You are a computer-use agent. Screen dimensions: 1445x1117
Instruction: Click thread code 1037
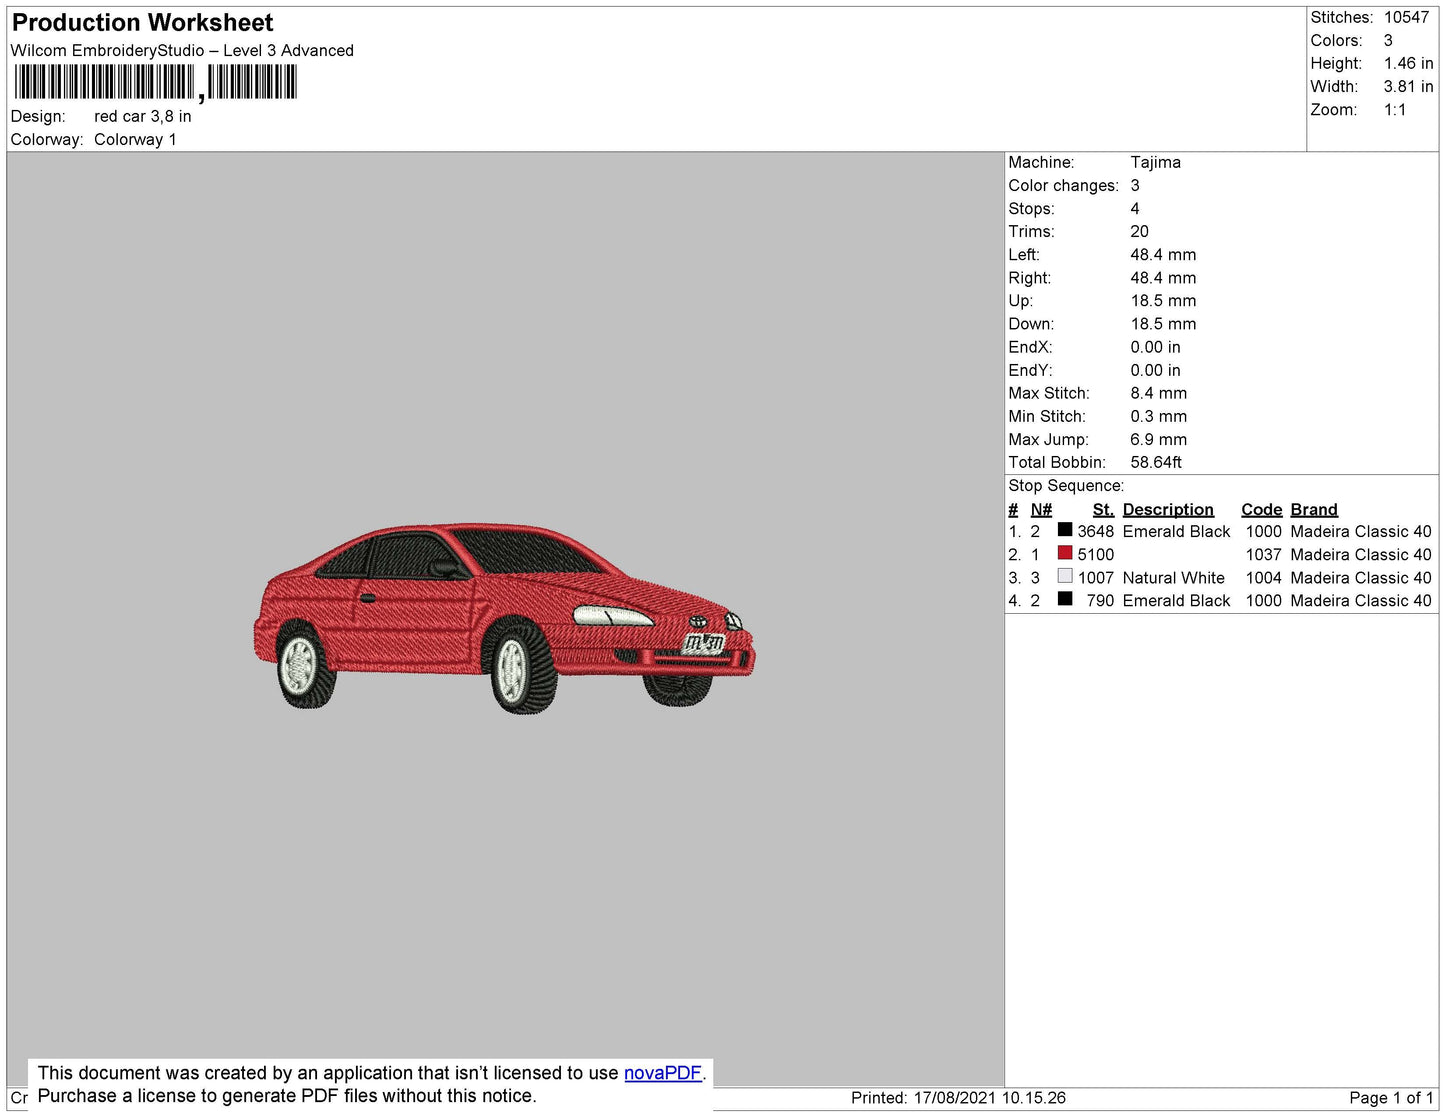point(1263,555)
